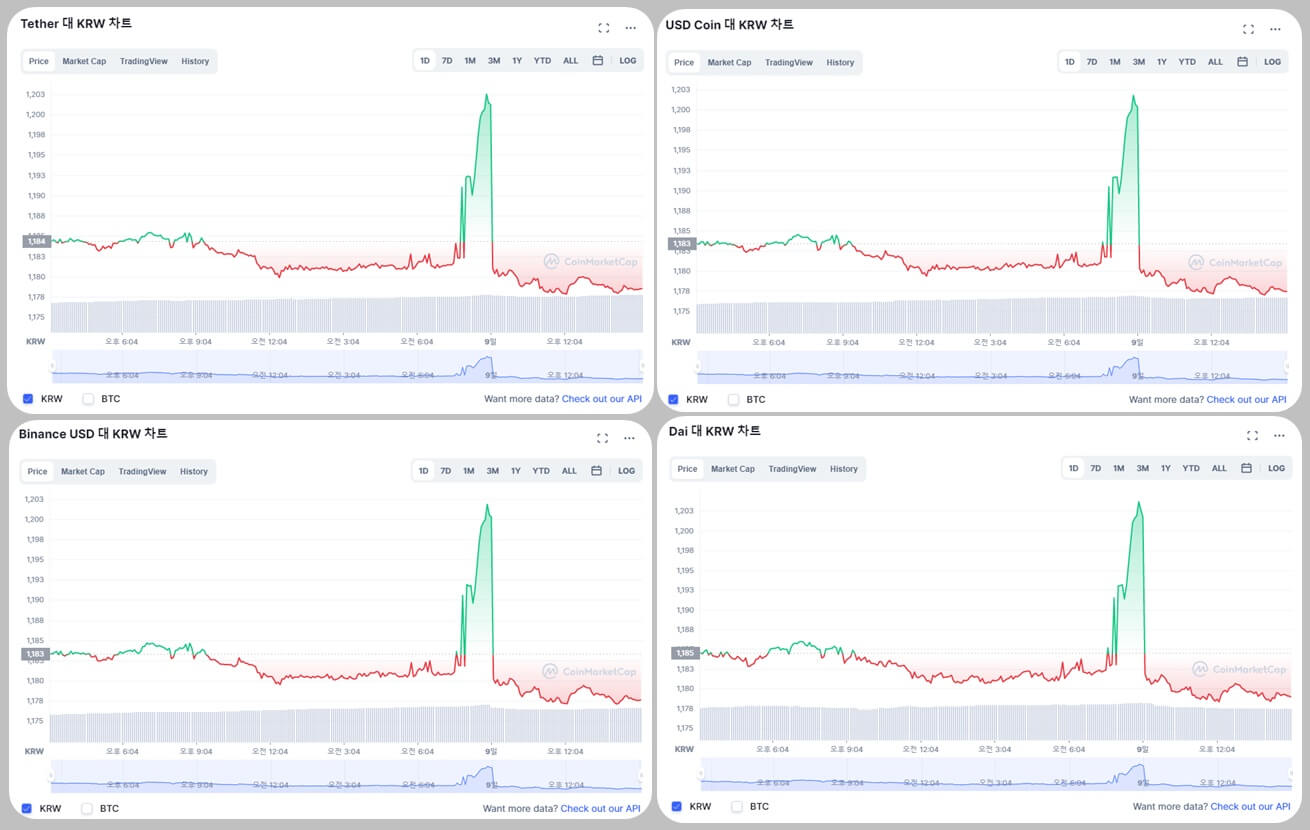Click the 'Tether 대 KRW 차트' title
The height and width of the screenshot is (830, 1310).
pos(76,23)
